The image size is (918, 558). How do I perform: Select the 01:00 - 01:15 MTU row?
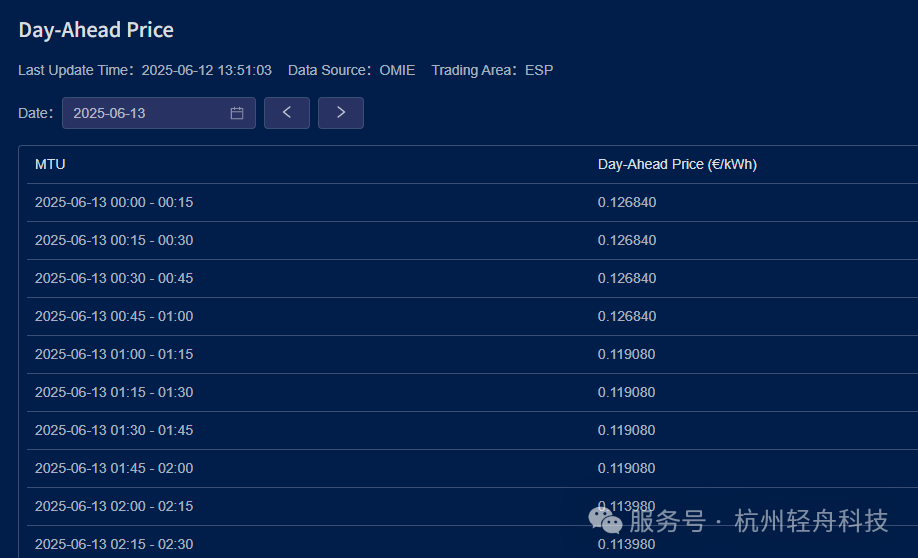click(x=114, y=354)
